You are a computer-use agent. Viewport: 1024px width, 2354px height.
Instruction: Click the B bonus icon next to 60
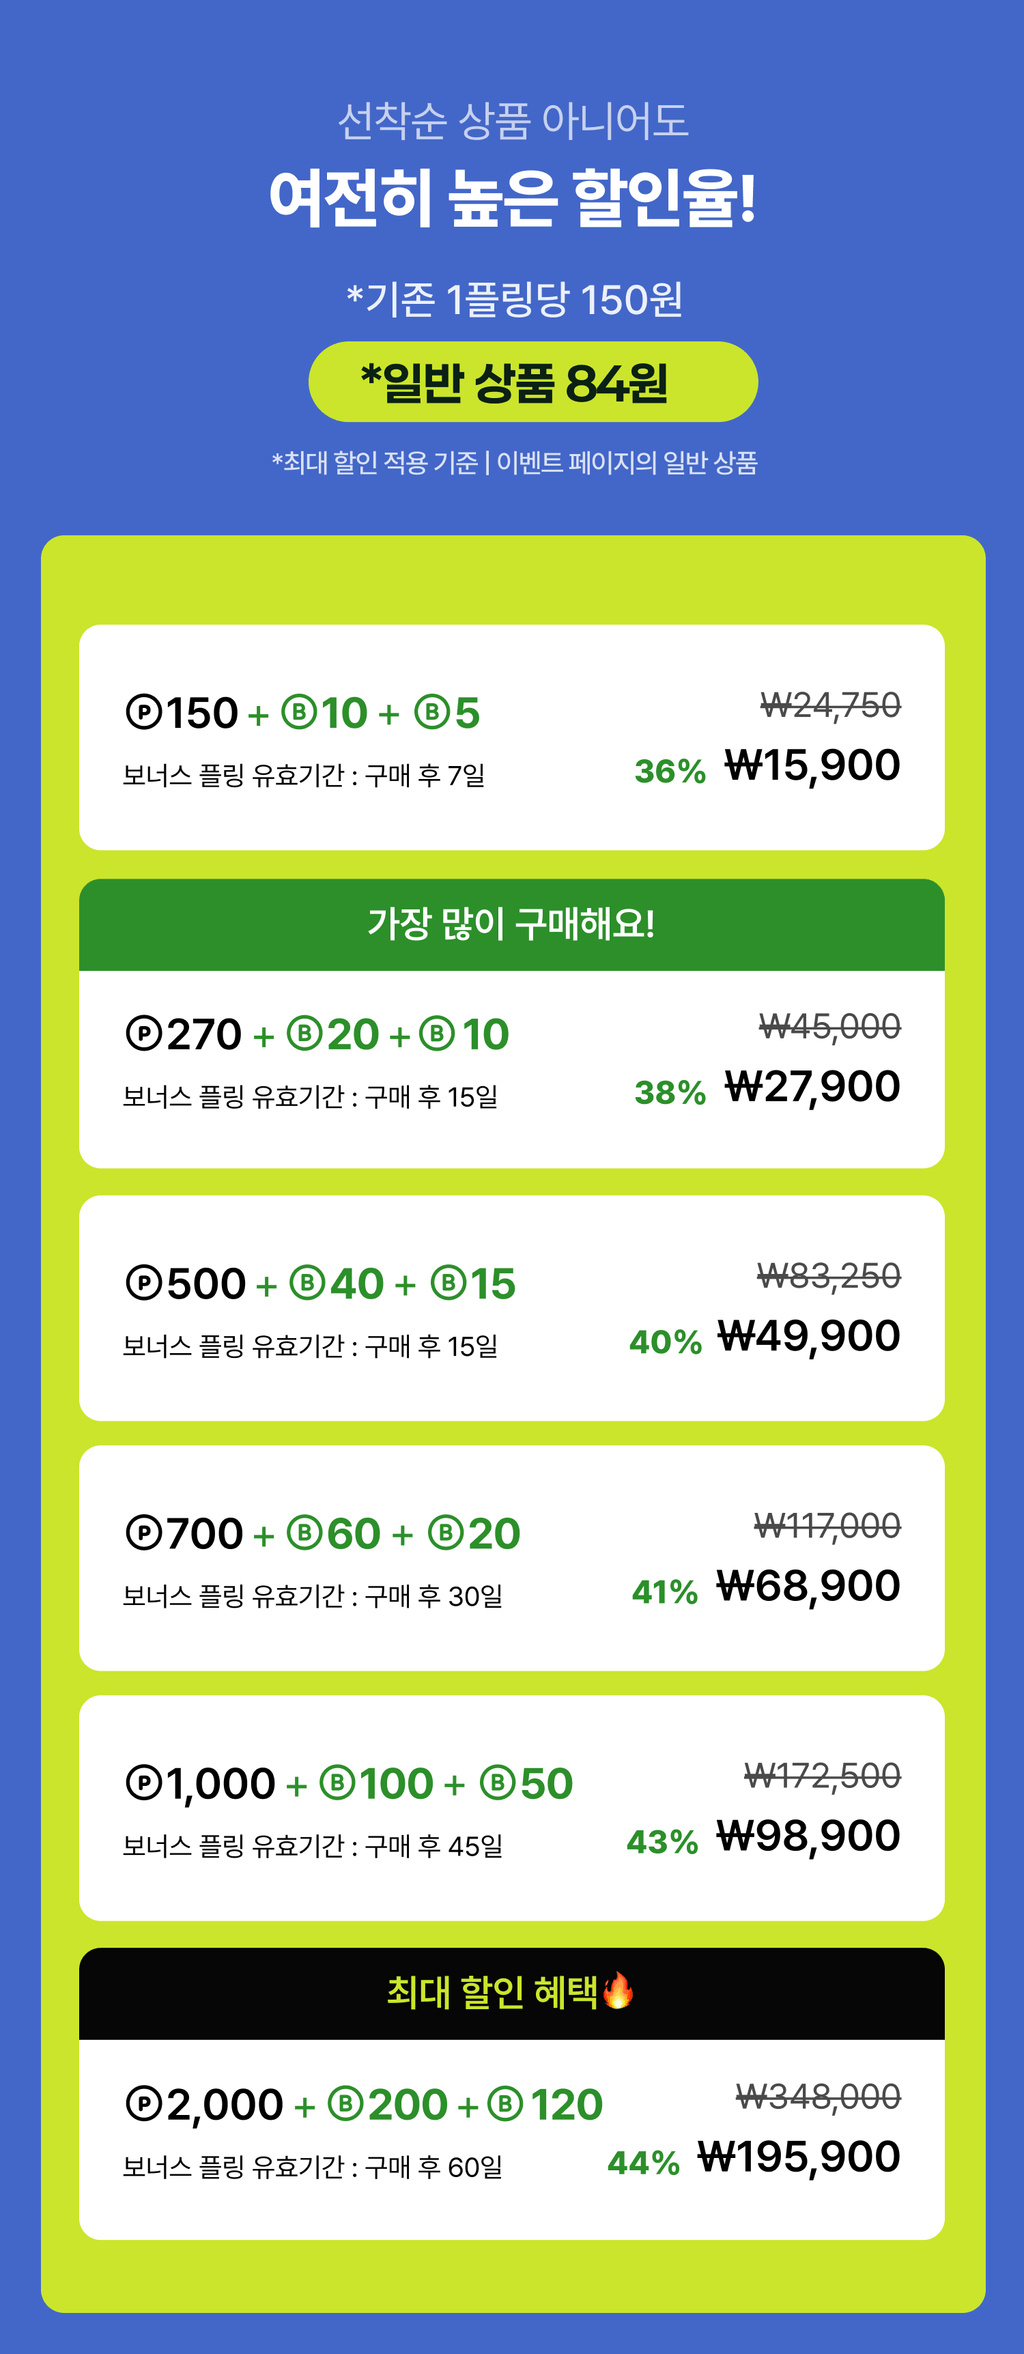click(304, 1533)
